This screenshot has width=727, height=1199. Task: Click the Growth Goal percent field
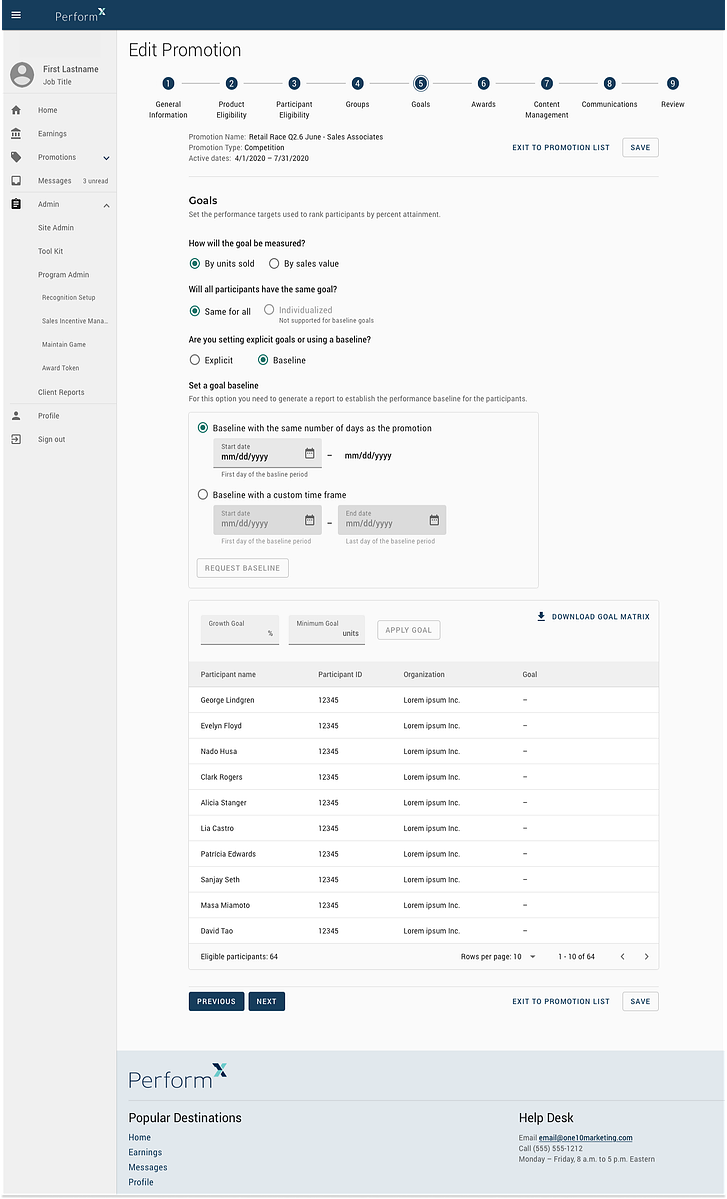click(239, 629)
